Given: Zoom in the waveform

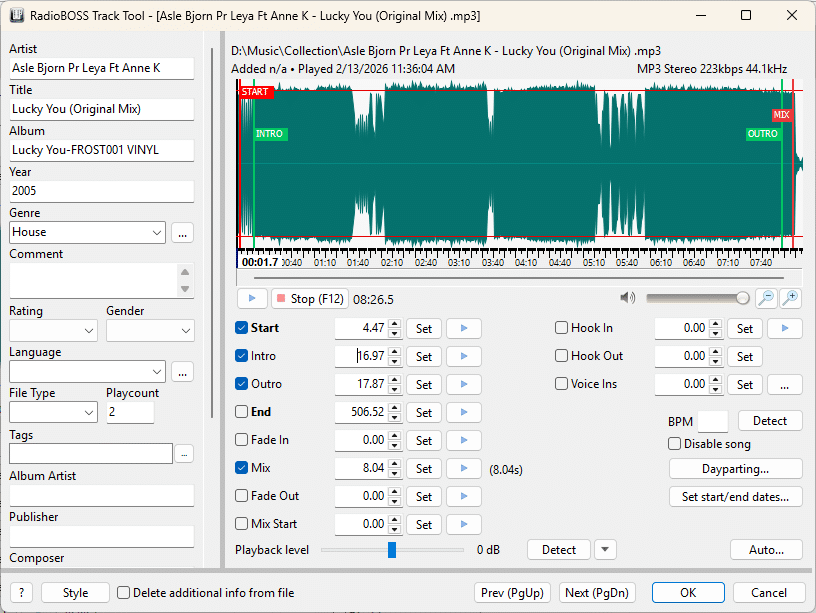Looking at the screenshot, I should [790, 298].
